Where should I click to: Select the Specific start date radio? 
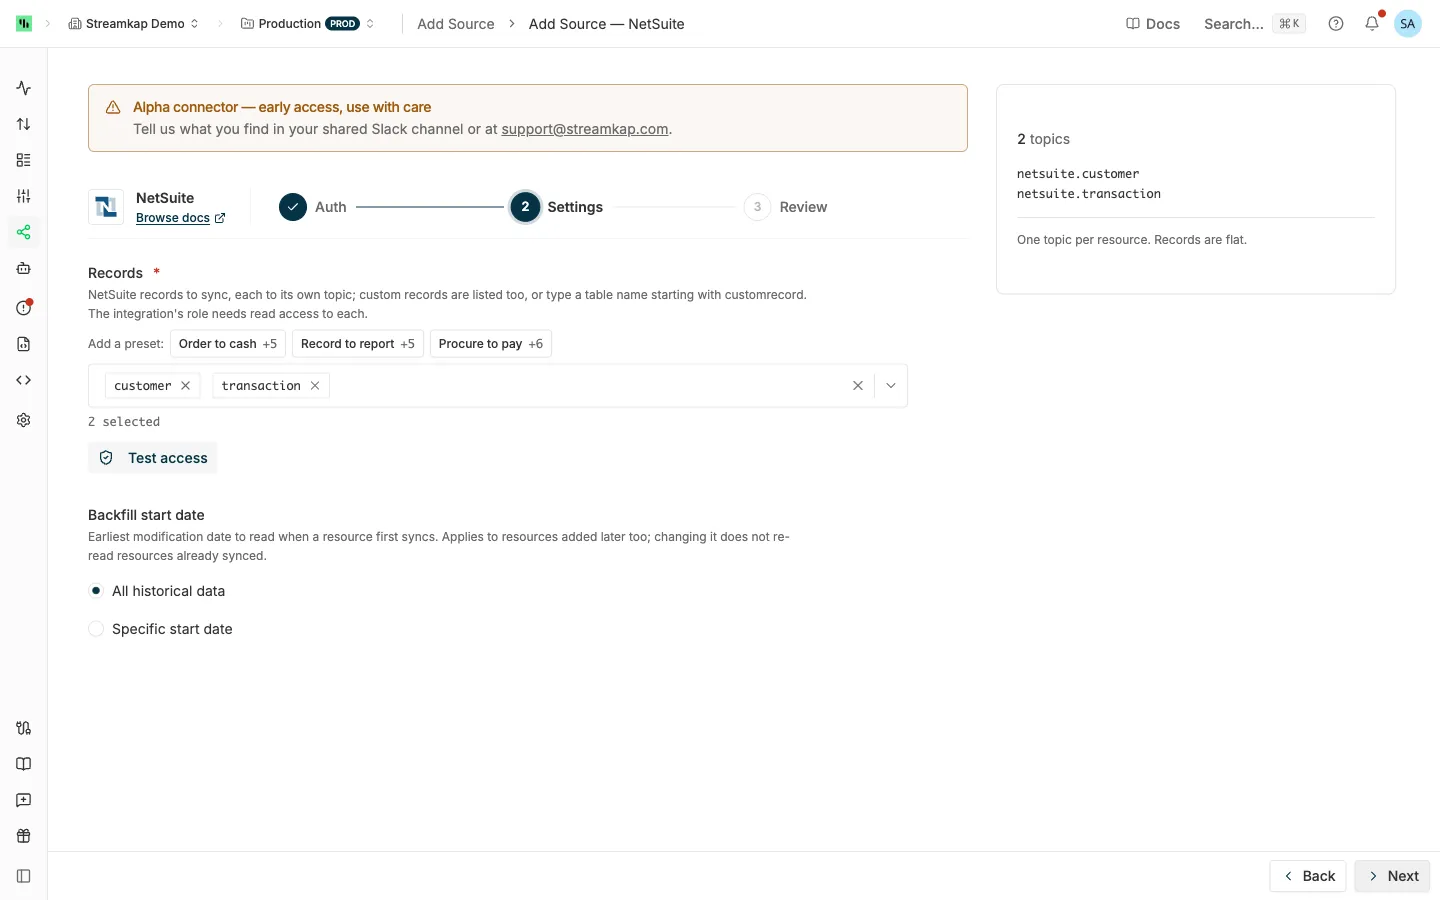96,629
